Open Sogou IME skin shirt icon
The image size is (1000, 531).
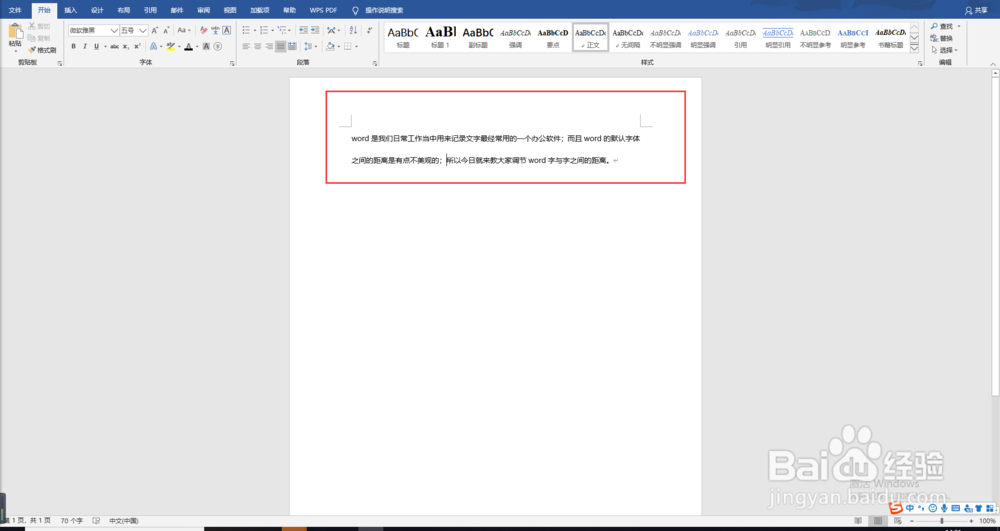pos(978,508)
